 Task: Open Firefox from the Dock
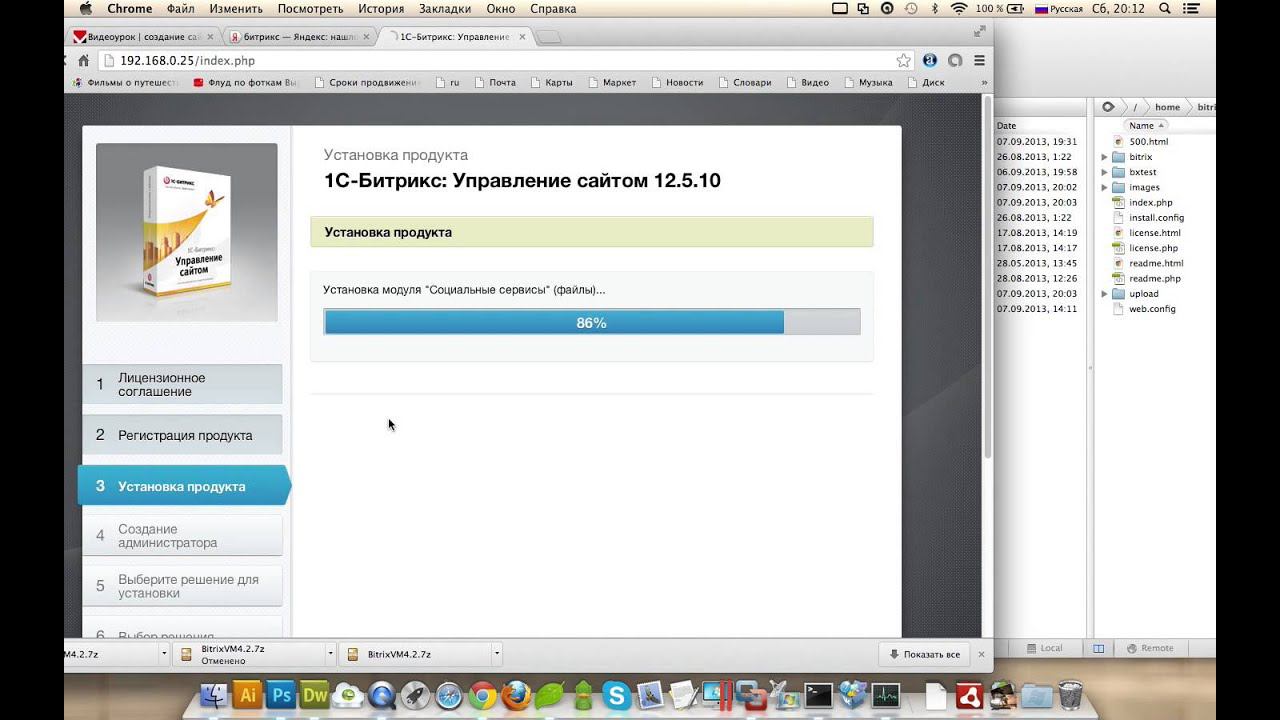click(516, 695)
